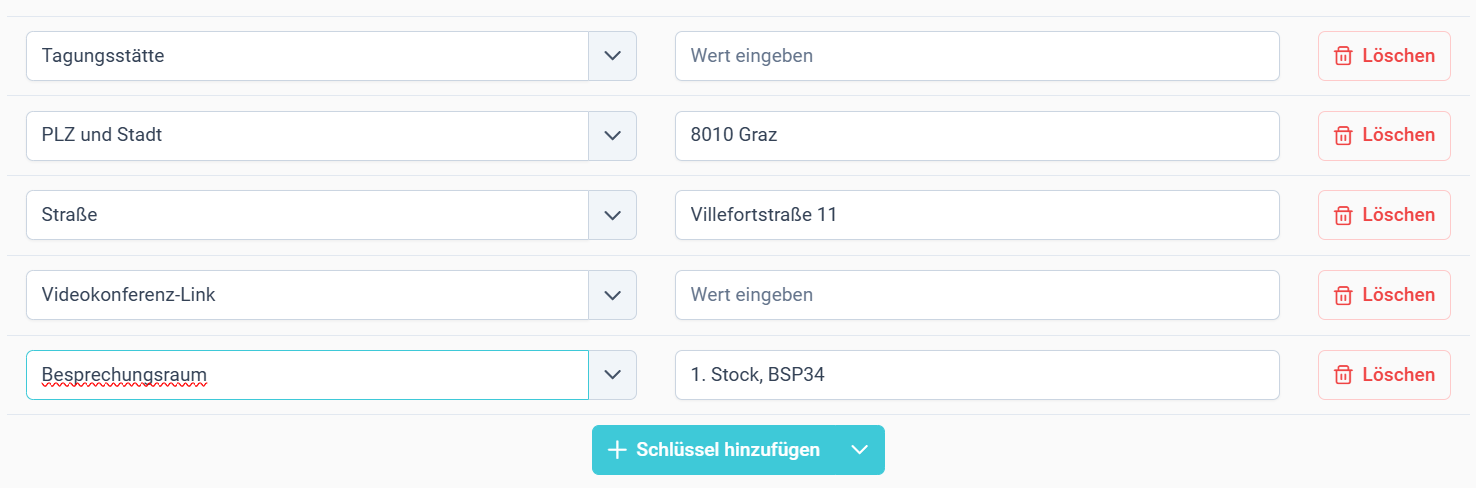Image resolution: width=1476 pixels, height=488 pixels.
Task: Expand chevron beside Schlüssel hinzufügen
Action: pyautogui.click(x=860, y=450)
